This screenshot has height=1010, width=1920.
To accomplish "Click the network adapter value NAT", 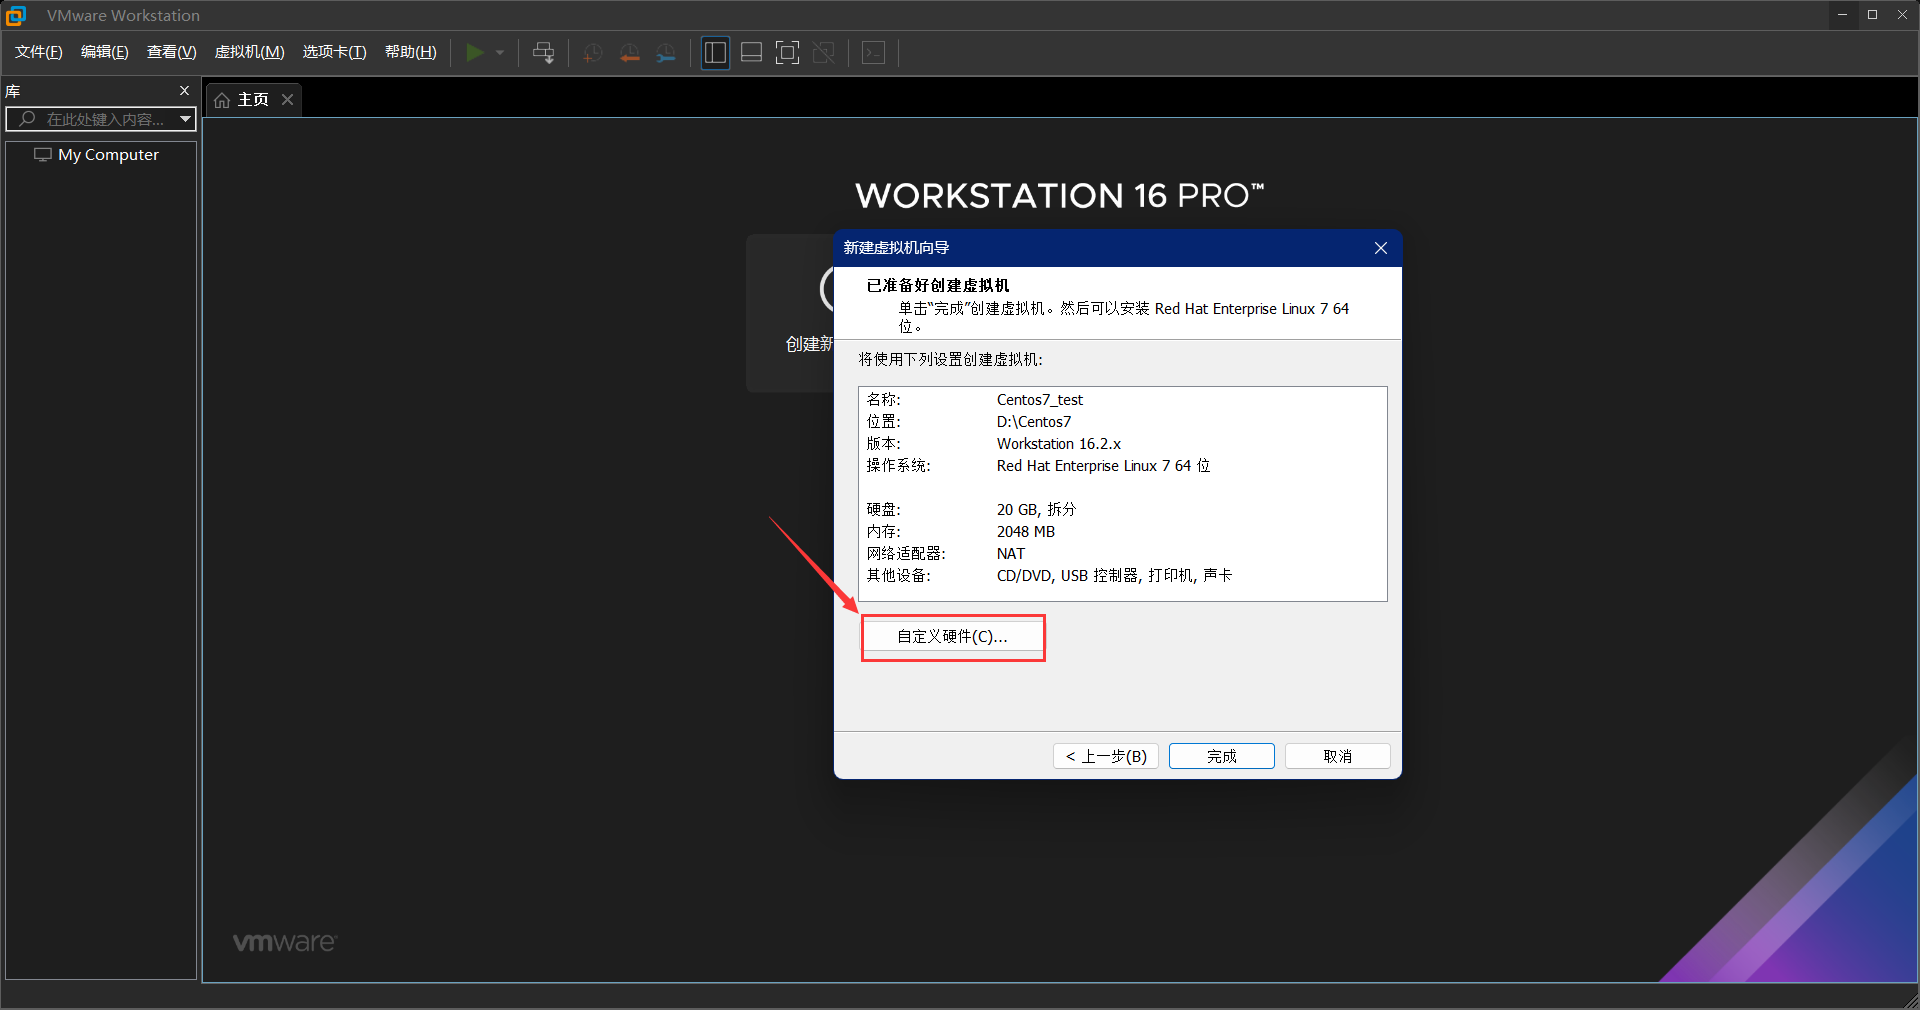I will click(1011, 554).
